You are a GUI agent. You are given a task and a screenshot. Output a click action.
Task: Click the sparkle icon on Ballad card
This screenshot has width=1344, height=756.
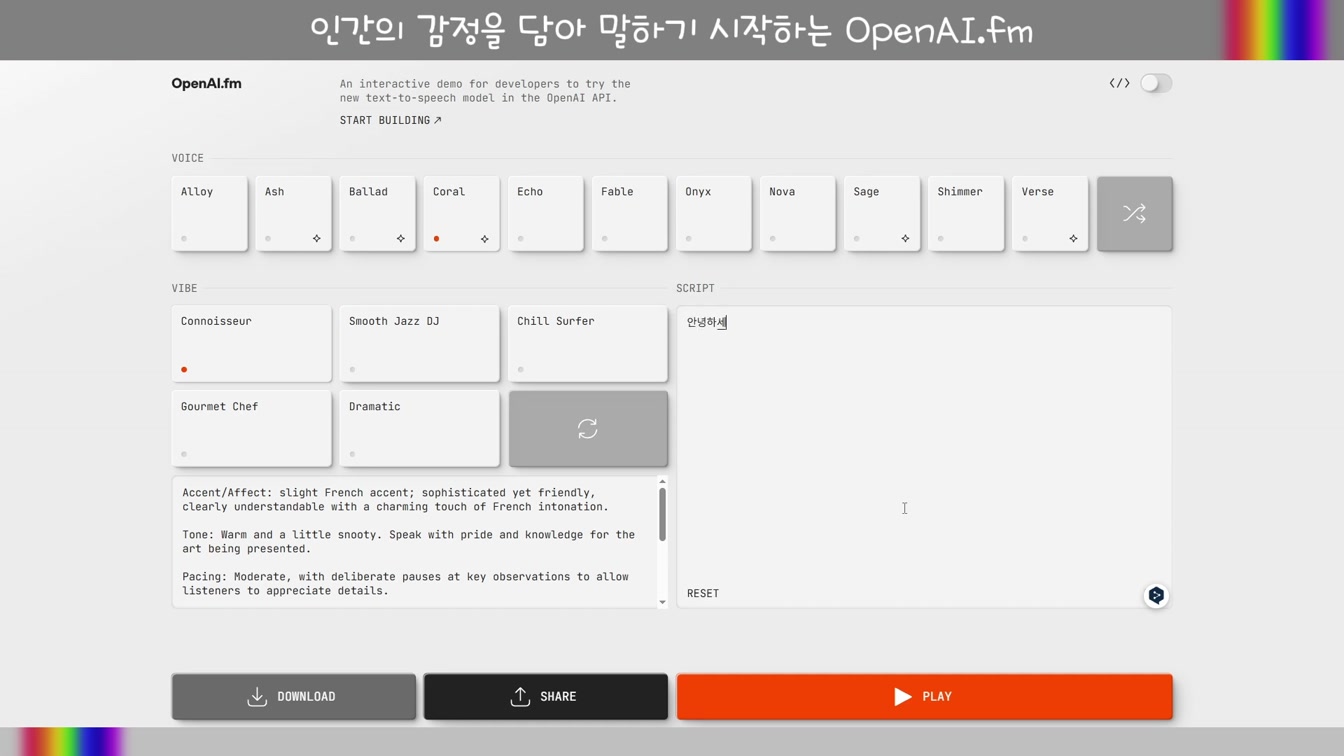click(x=401, y=238)
